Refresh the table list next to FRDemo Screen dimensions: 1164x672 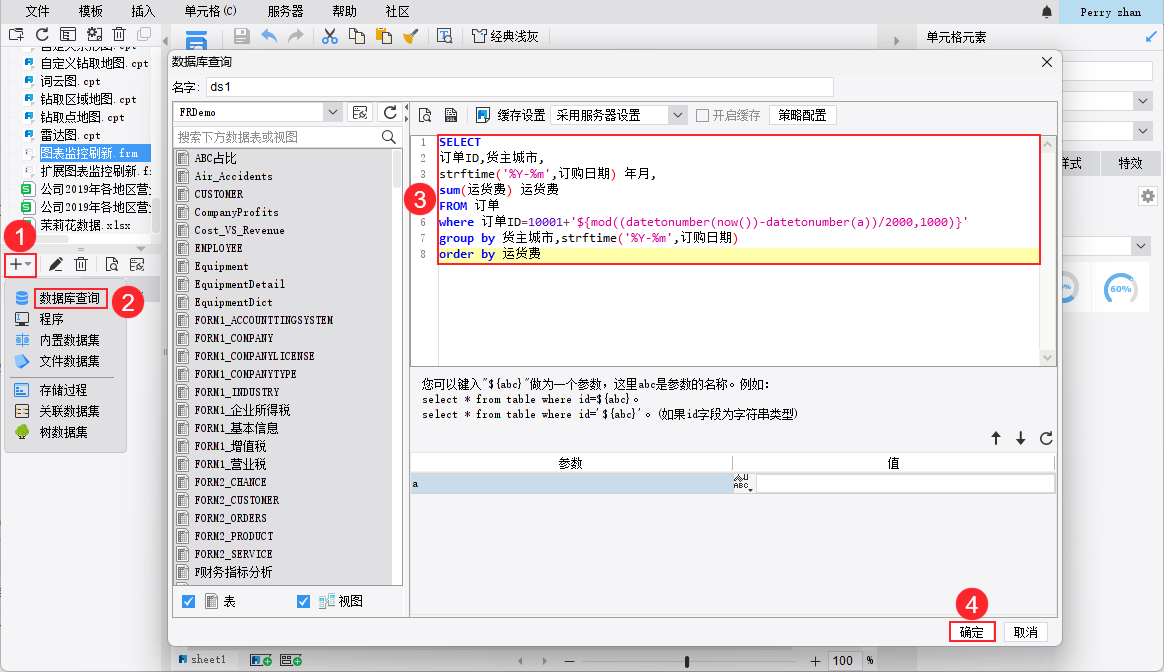[x=390, y=112]
